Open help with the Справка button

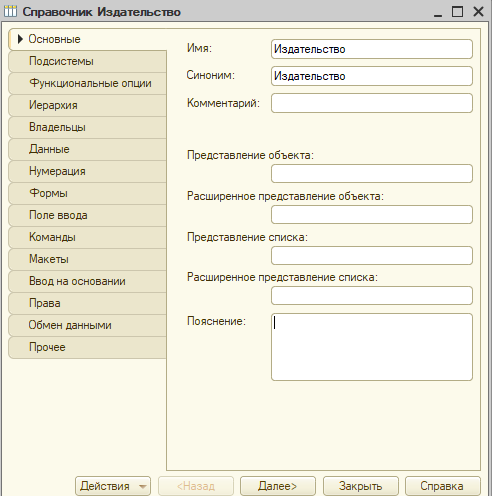[442, 486]
